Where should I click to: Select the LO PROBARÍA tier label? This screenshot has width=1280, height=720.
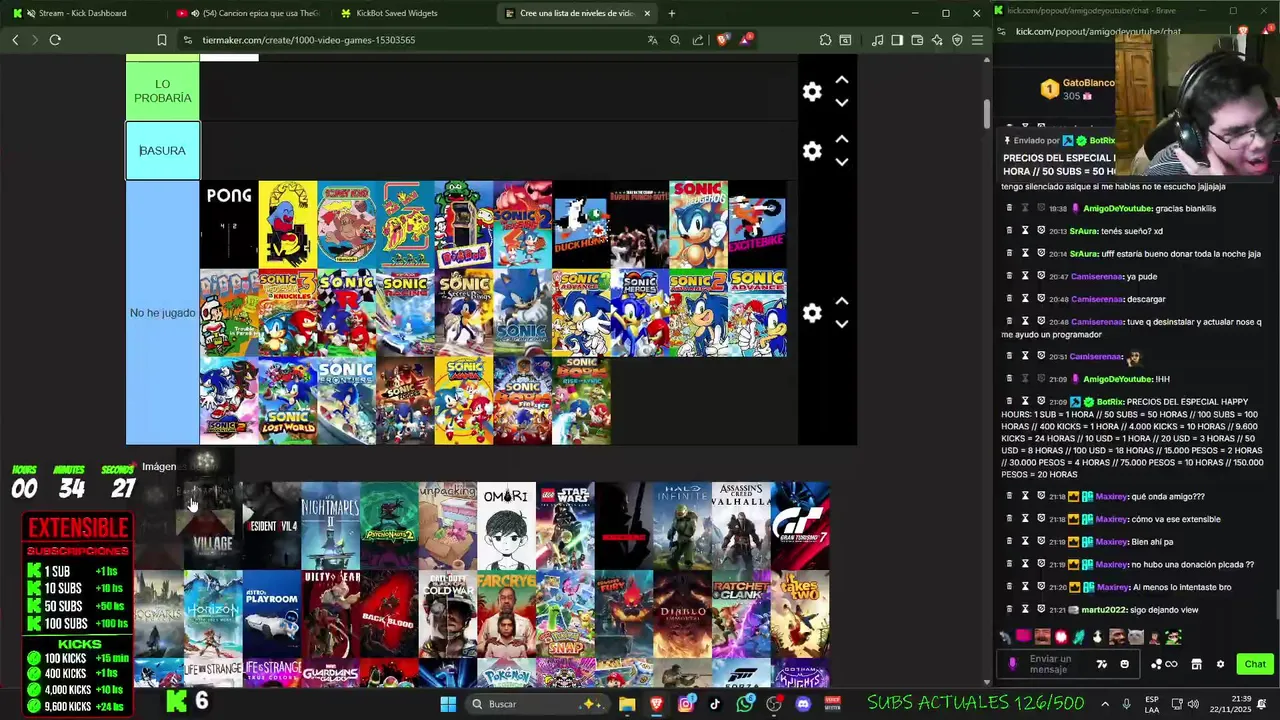(x=162, y=91)
